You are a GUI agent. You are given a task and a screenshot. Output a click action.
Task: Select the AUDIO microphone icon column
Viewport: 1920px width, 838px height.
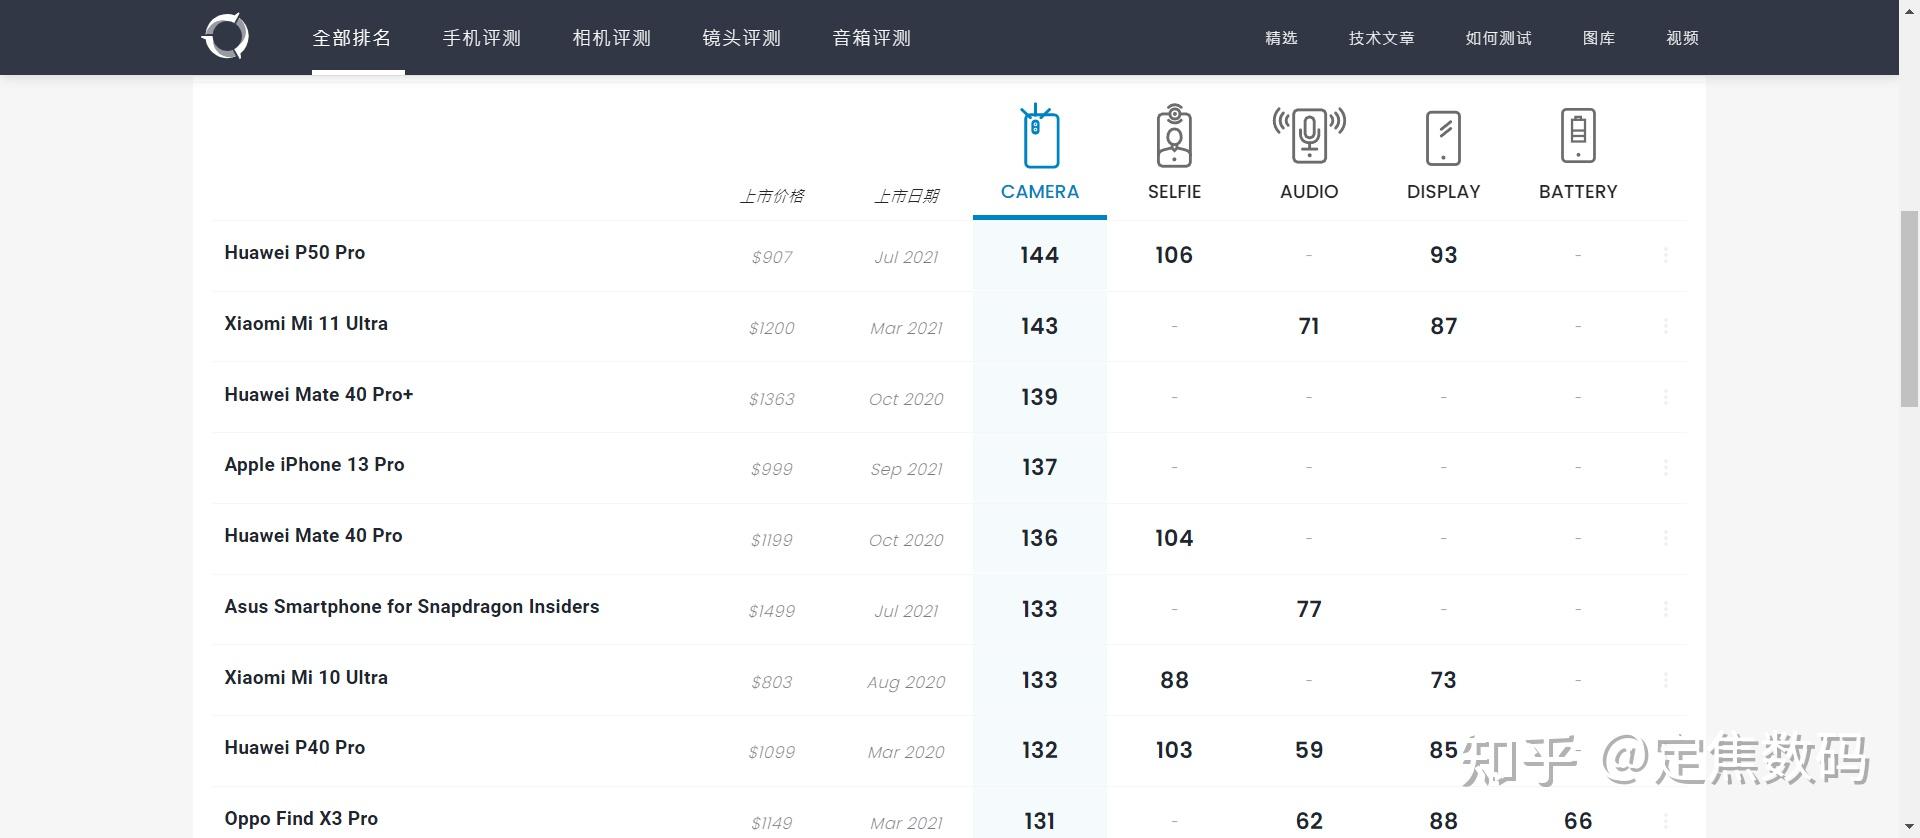1309,135
